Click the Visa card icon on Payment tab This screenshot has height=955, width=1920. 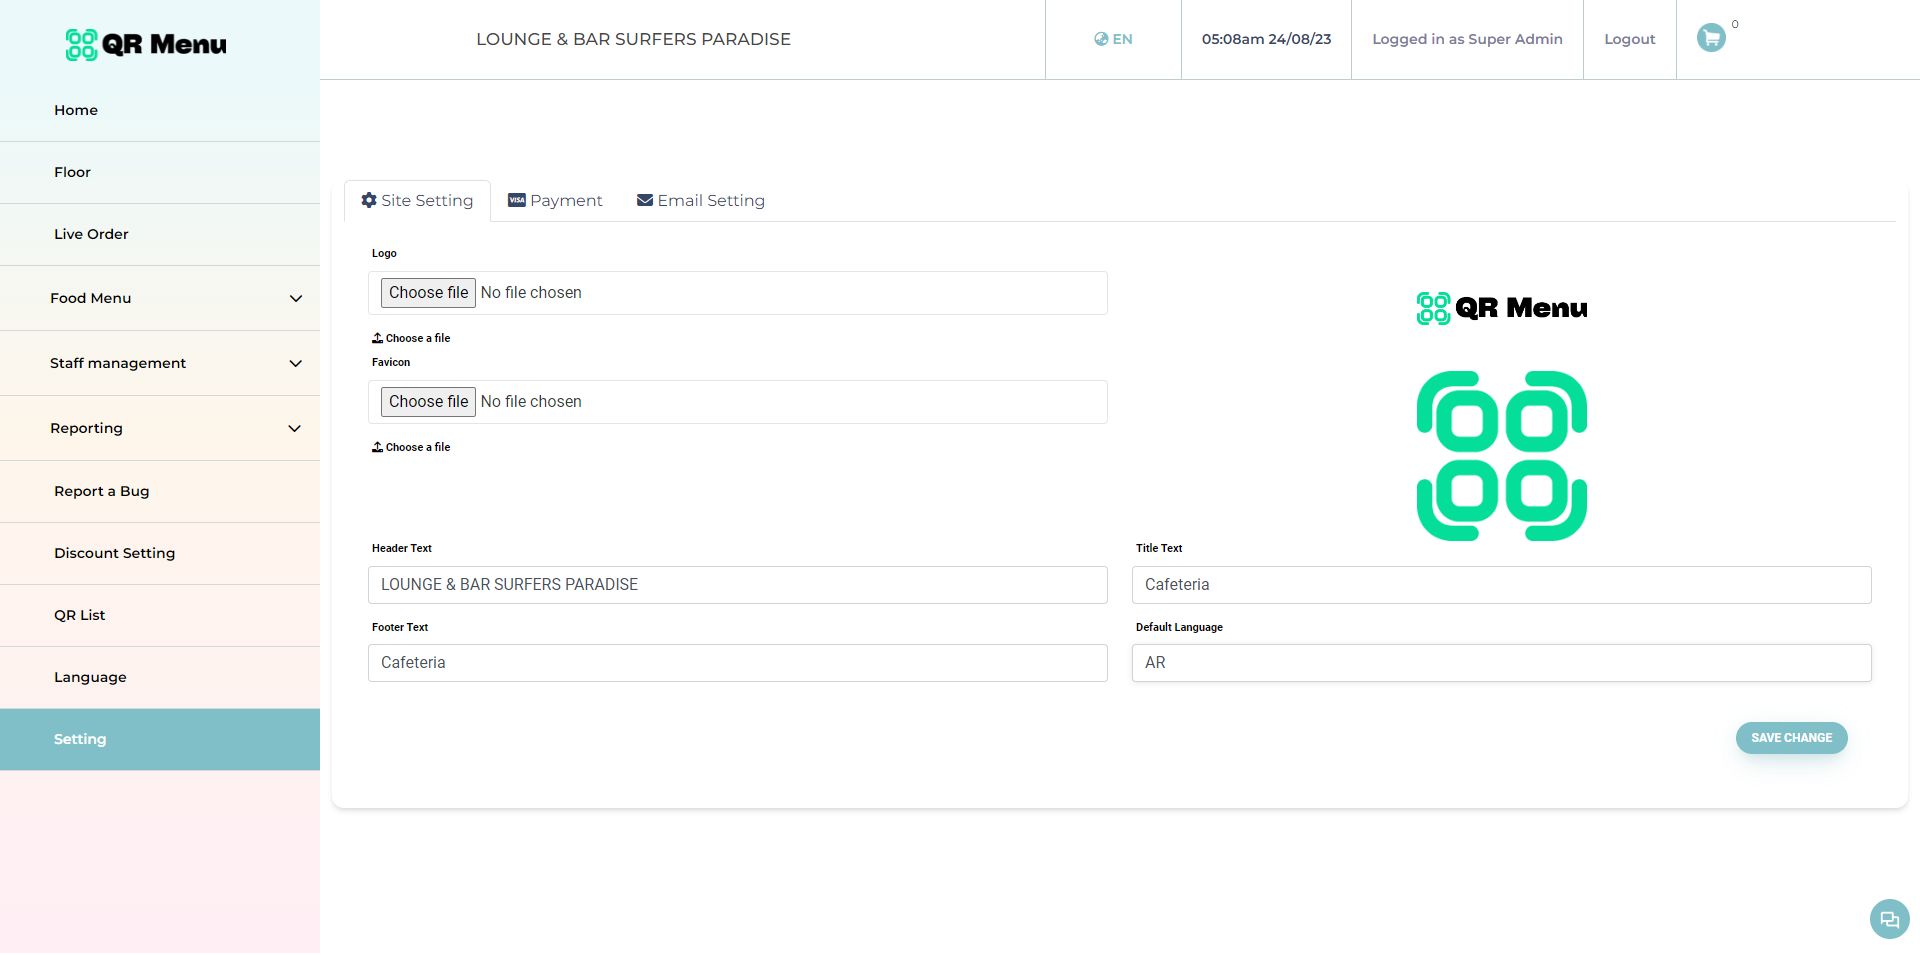pyautogui.click(x=517, y=200)
